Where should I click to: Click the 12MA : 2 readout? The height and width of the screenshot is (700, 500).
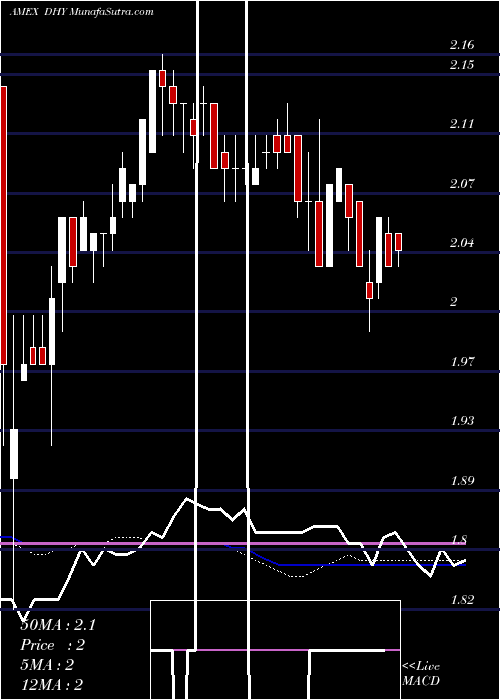52,685
